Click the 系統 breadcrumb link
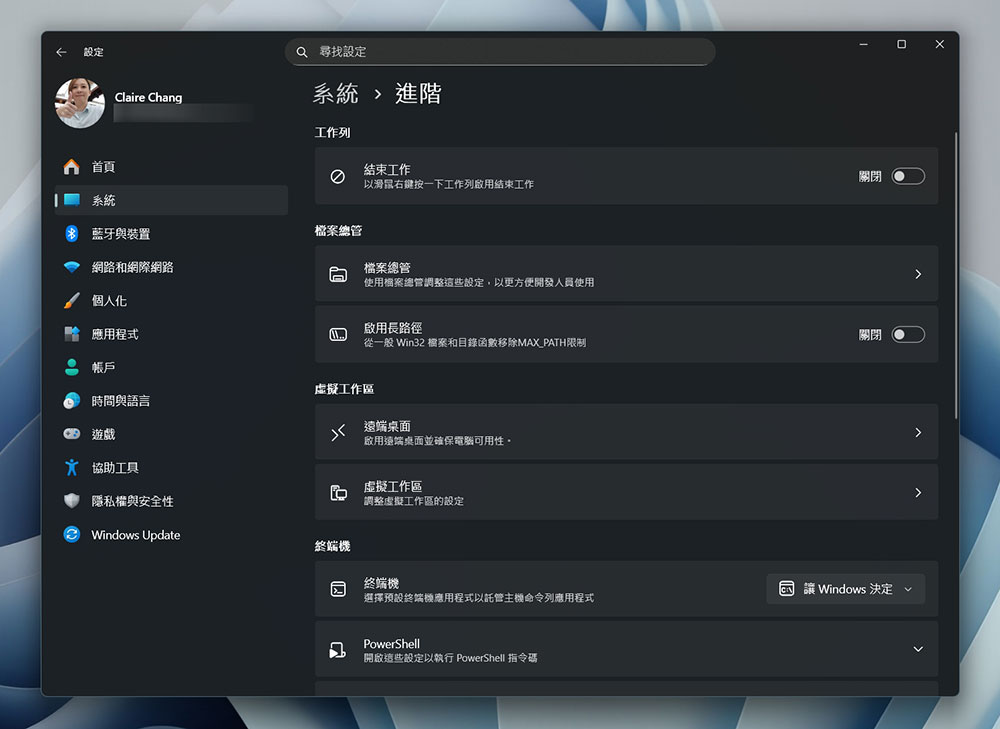 (x=335, y=94)
